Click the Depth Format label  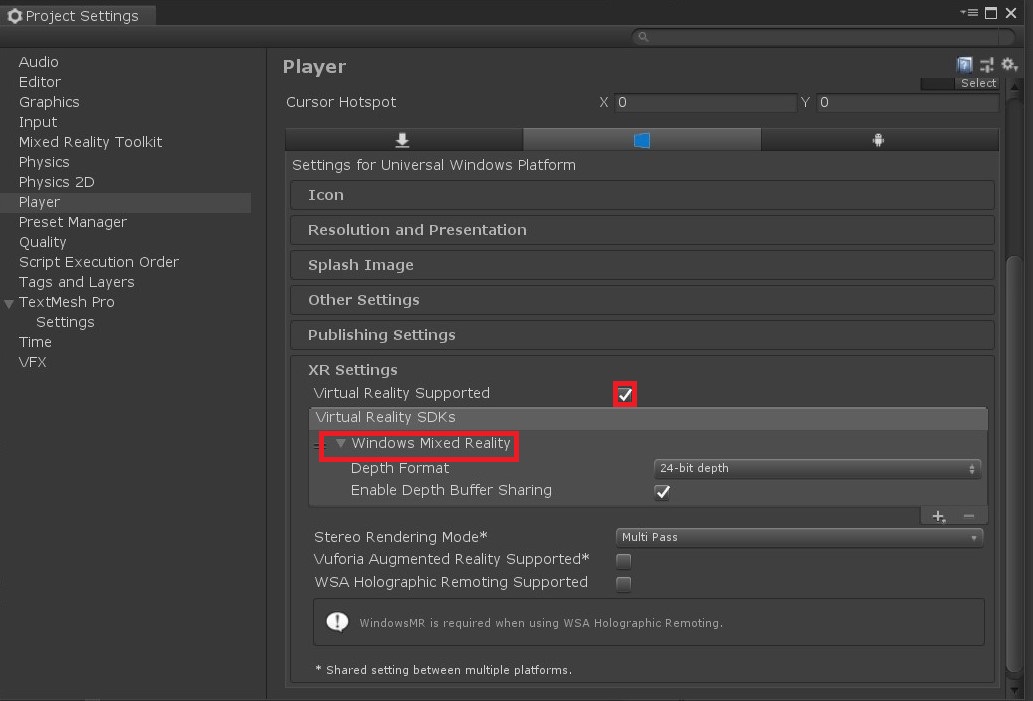(399, 468)
